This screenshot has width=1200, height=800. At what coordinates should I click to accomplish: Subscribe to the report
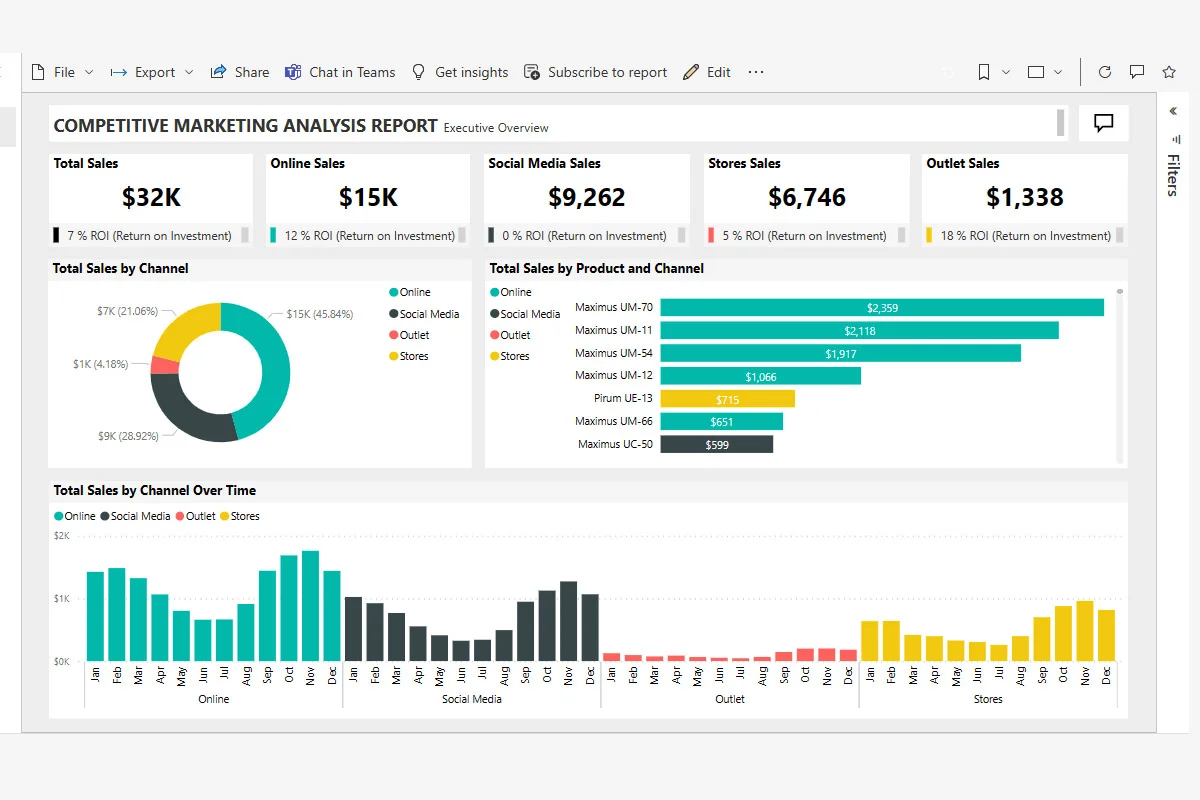pos(596,71)
